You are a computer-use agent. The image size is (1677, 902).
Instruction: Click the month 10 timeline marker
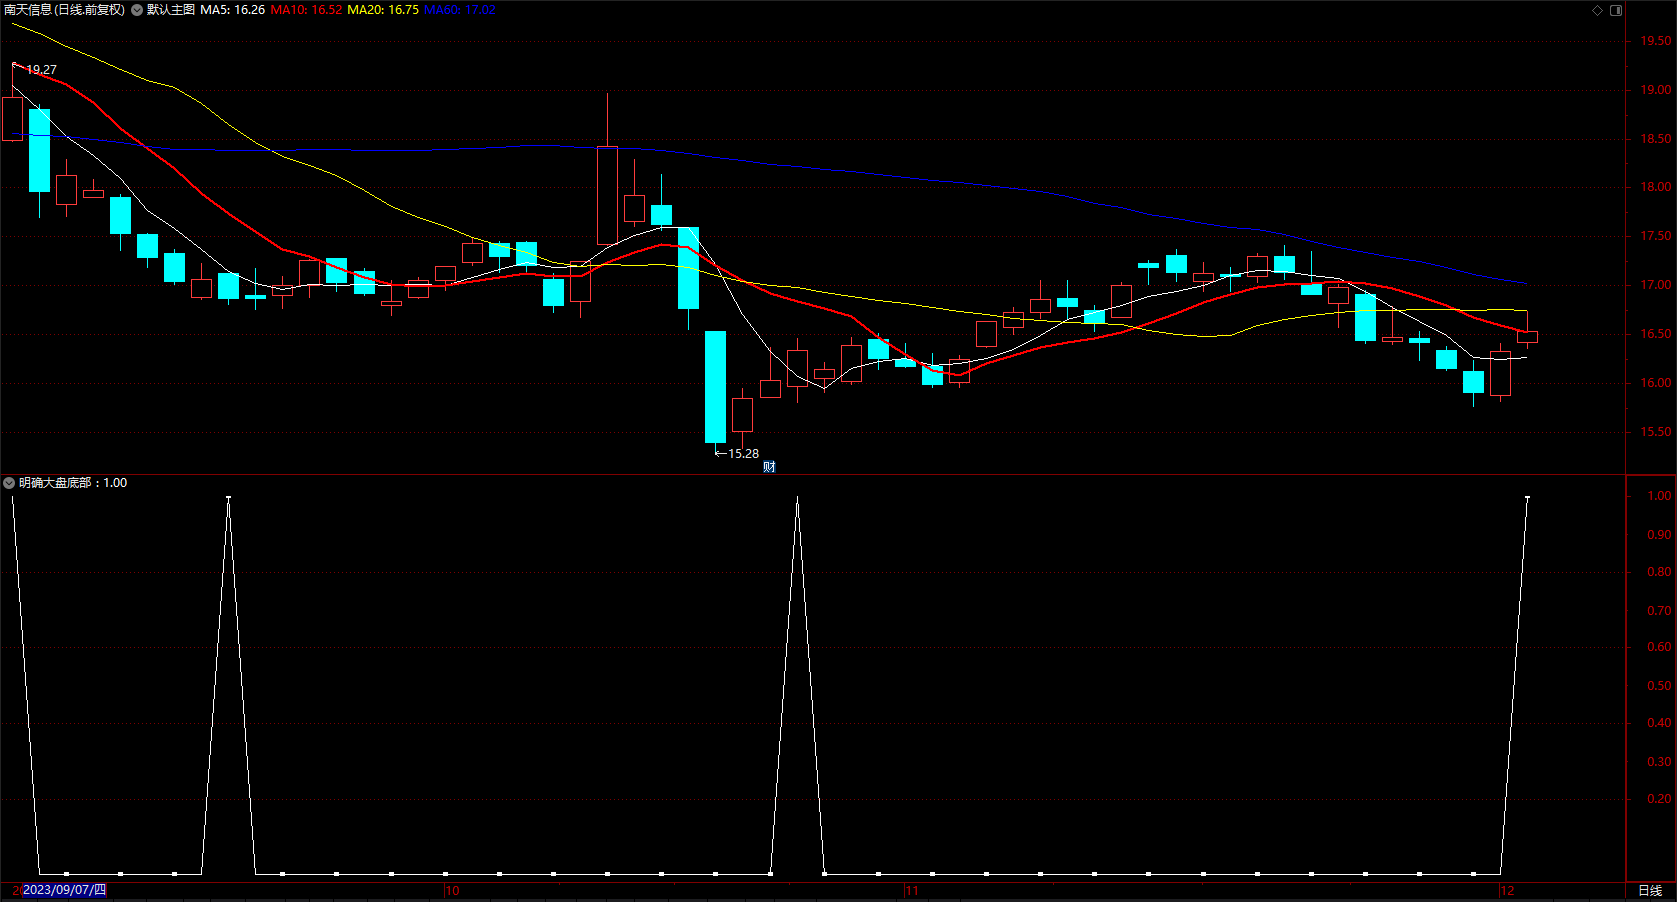point(452,891)
